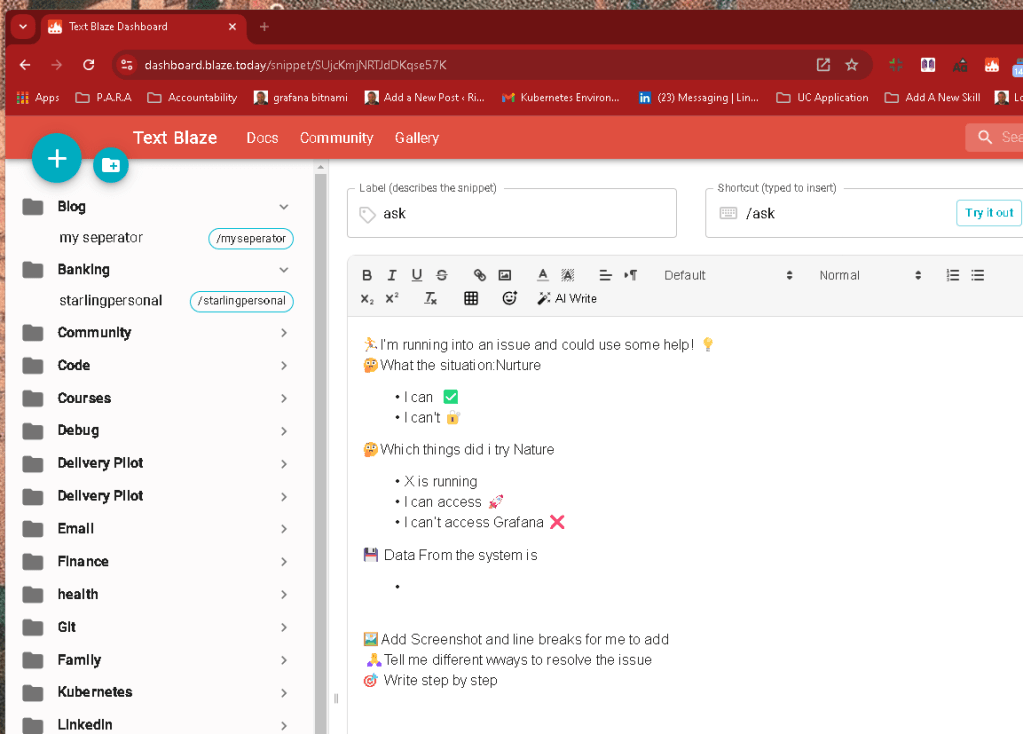Expand the health folder
The image size is (1023, 734).
pos(284,594)
